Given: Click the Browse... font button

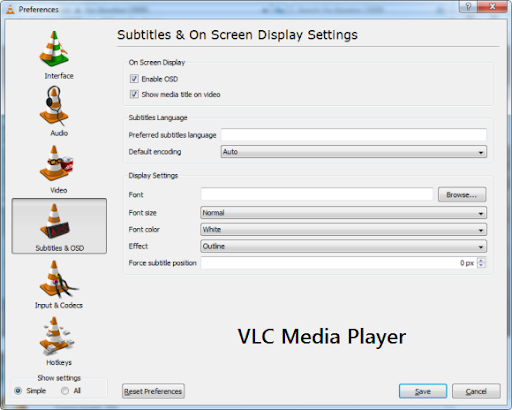Looking at the screenshot, I should (462, 195).
